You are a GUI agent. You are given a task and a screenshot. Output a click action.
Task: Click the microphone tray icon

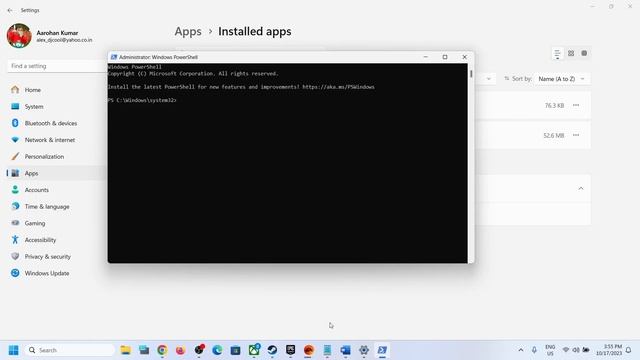click(534, 350)
